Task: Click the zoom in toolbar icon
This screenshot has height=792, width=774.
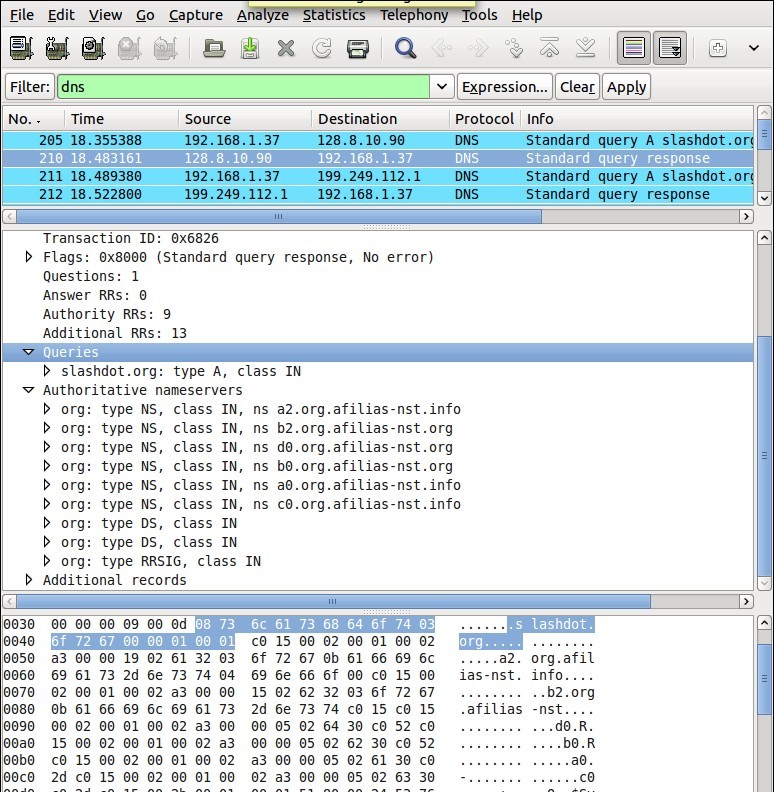Action: pos(718,48)
